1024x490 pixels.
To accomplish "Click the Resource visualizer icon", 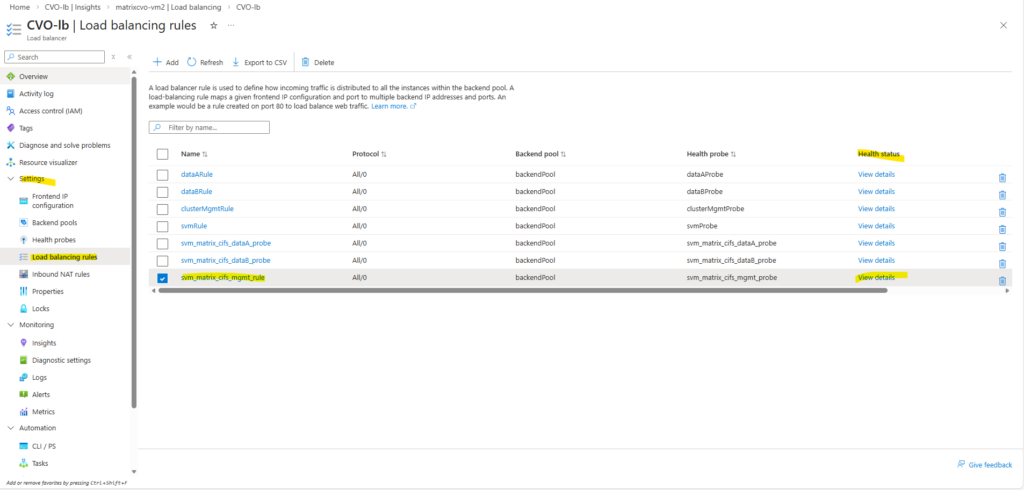I will pos(10,162).
